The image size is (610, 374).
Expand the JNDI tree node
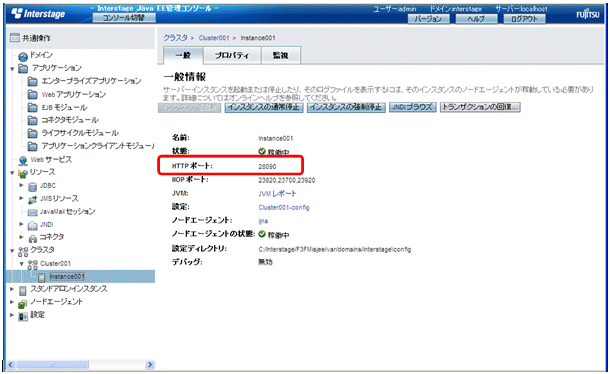click(21, 224)
